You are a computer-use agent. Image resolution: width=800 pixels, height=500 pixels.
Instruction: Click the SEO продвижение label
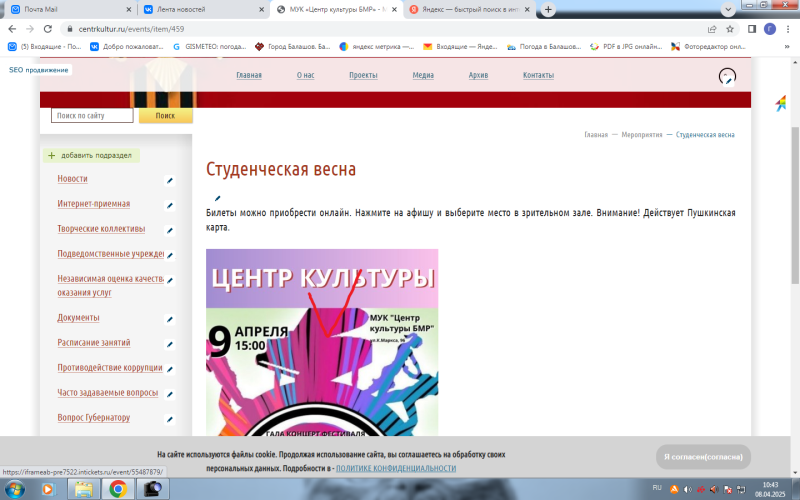pos(39,70)
